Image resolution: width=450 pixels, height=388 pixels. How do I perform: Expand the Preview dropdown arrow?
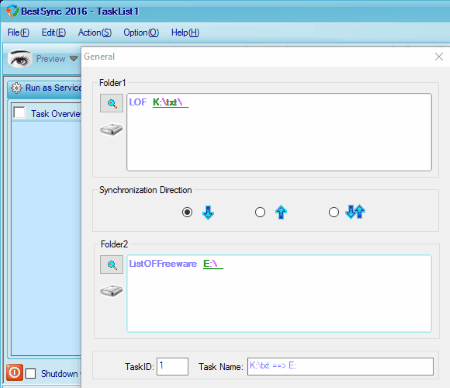(74, 59)
